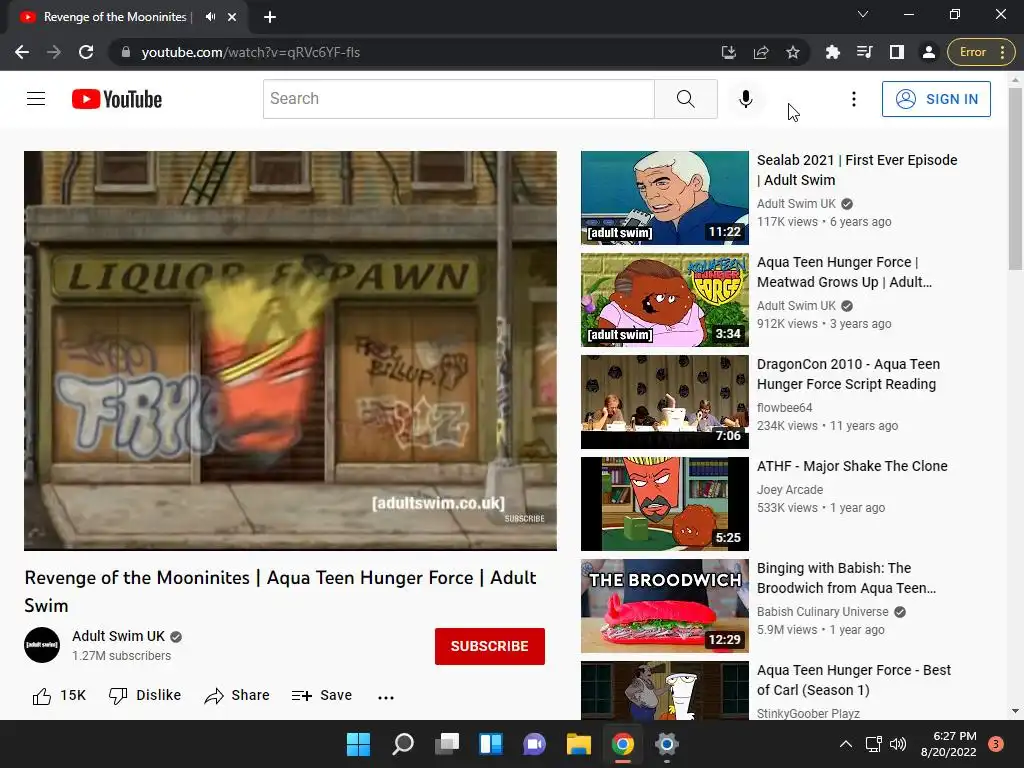Open the YouTube hamburger guide menu
This screenshot has height=768, width=1024.
[36, 99]
